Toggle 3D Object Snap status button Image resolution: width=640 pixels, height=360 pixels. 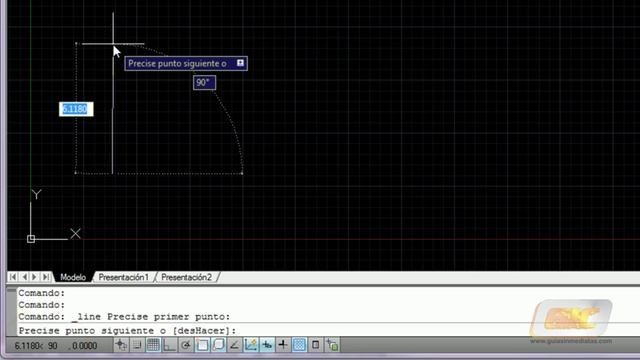(x=218, y=345)
